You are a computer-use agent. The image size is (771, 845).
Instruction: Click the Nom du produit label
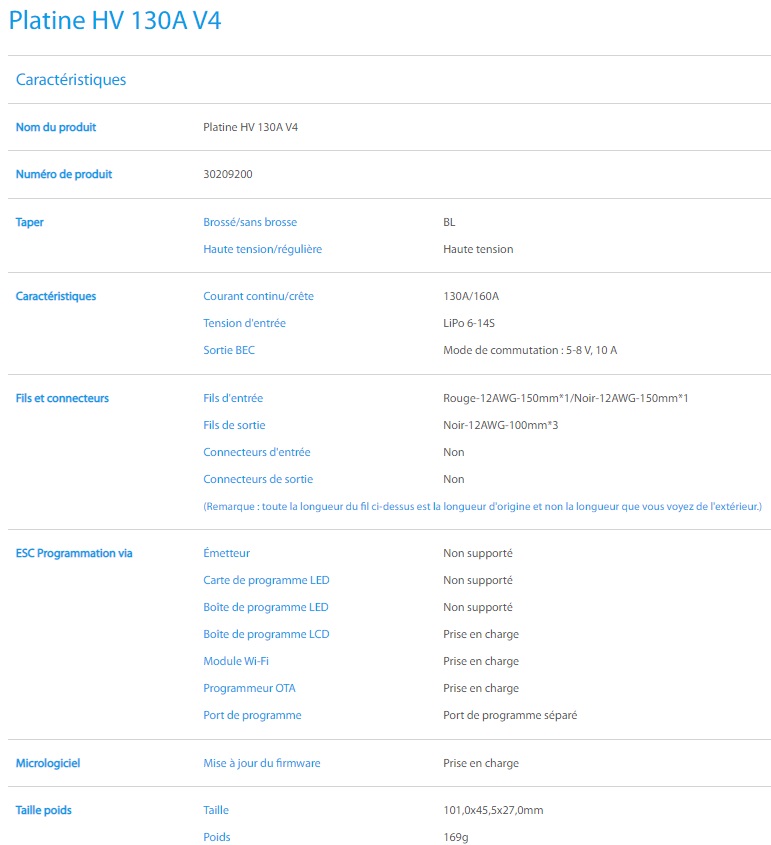click(x=55, y=127)
